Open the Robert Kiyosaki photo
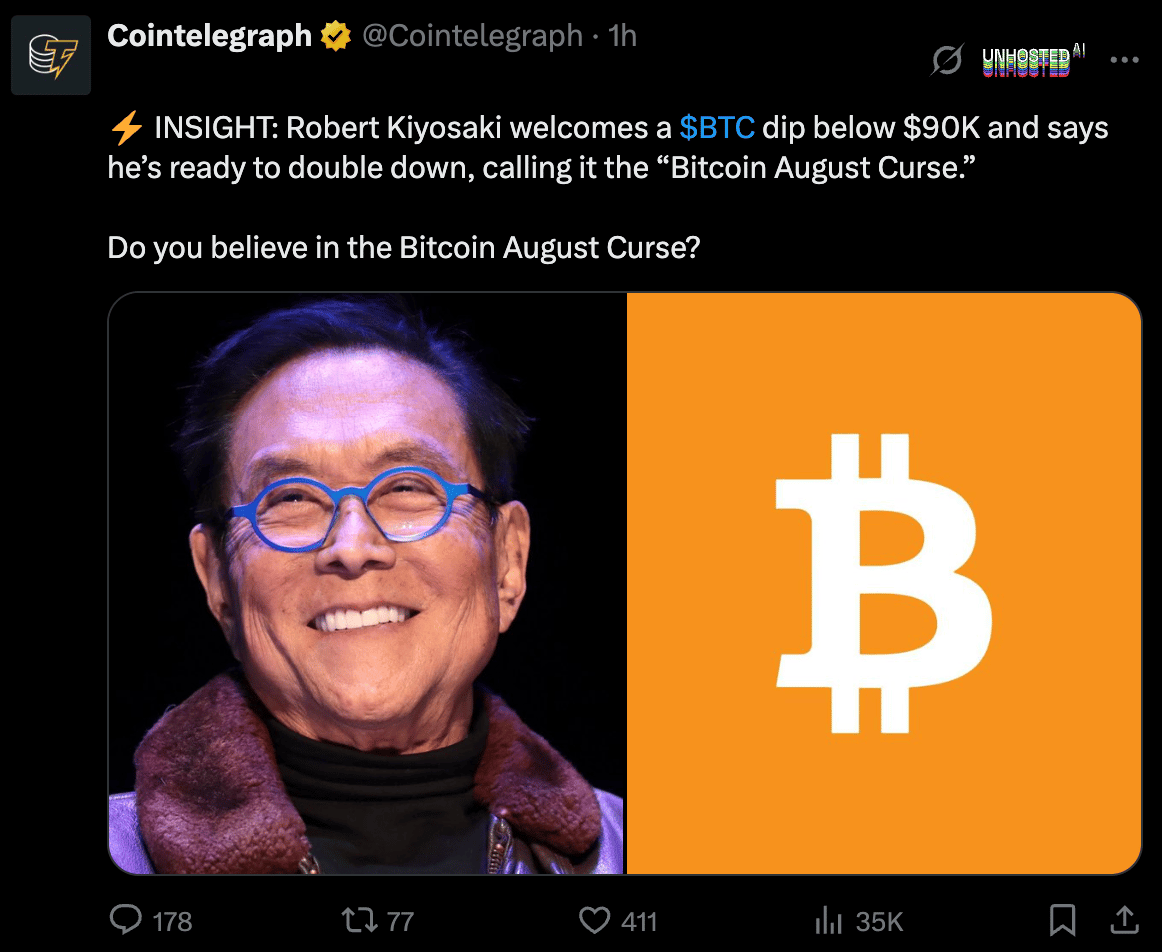The image size is (1162, 952). point(367,583)
